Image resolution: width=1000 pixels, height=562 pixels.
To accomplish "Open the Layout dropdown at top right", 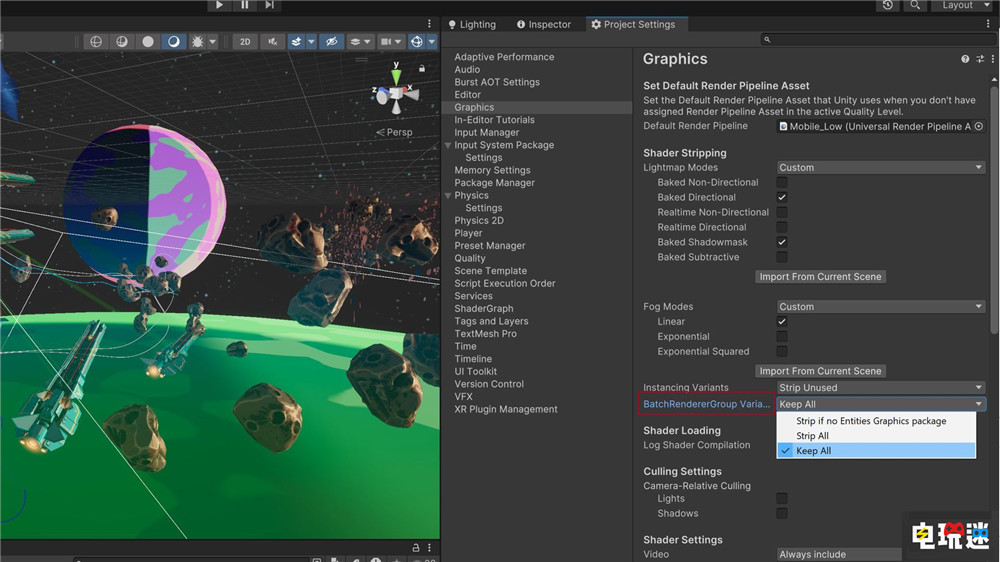I will (962, 5).
